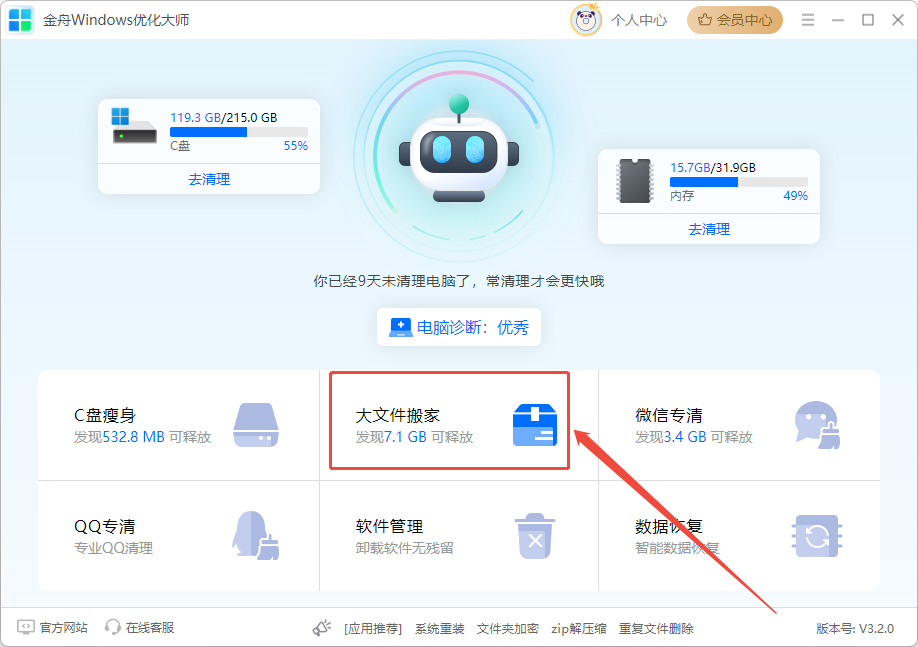Screen dimensions: 918x647
Task: Click 专业QQ清理 subtitle
Action: point(113,548)
